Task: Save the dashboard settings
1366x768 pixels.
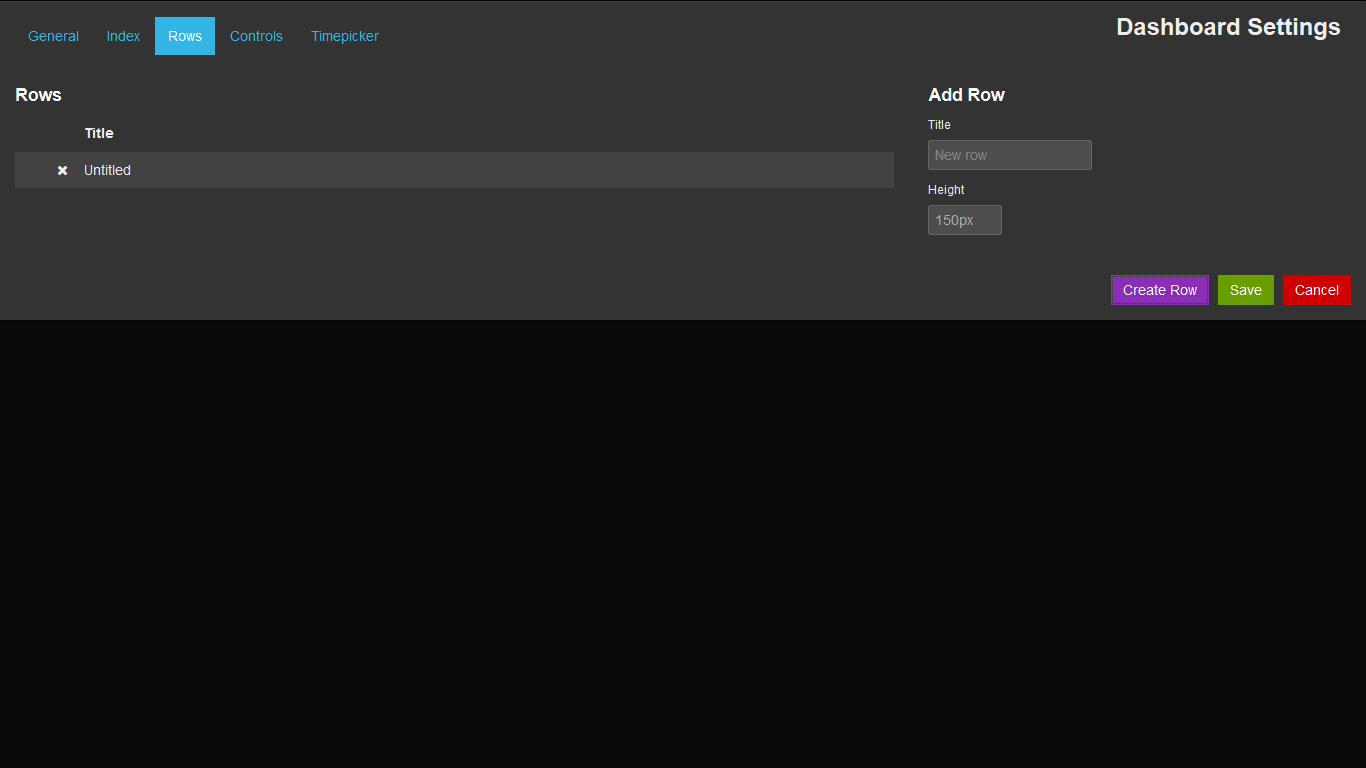Action: click(1246, 290)
